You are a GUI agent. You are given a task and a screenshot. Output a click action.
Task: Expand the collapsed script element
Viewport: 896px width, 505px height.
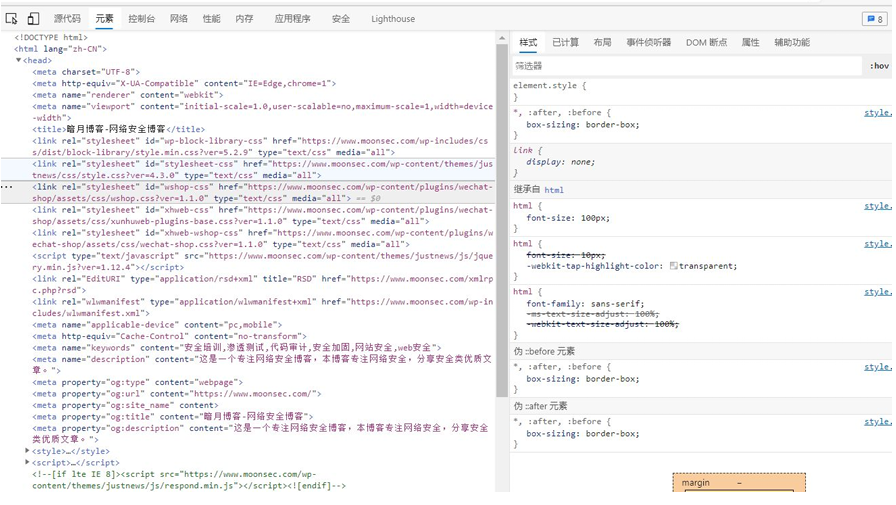[27, 462]
